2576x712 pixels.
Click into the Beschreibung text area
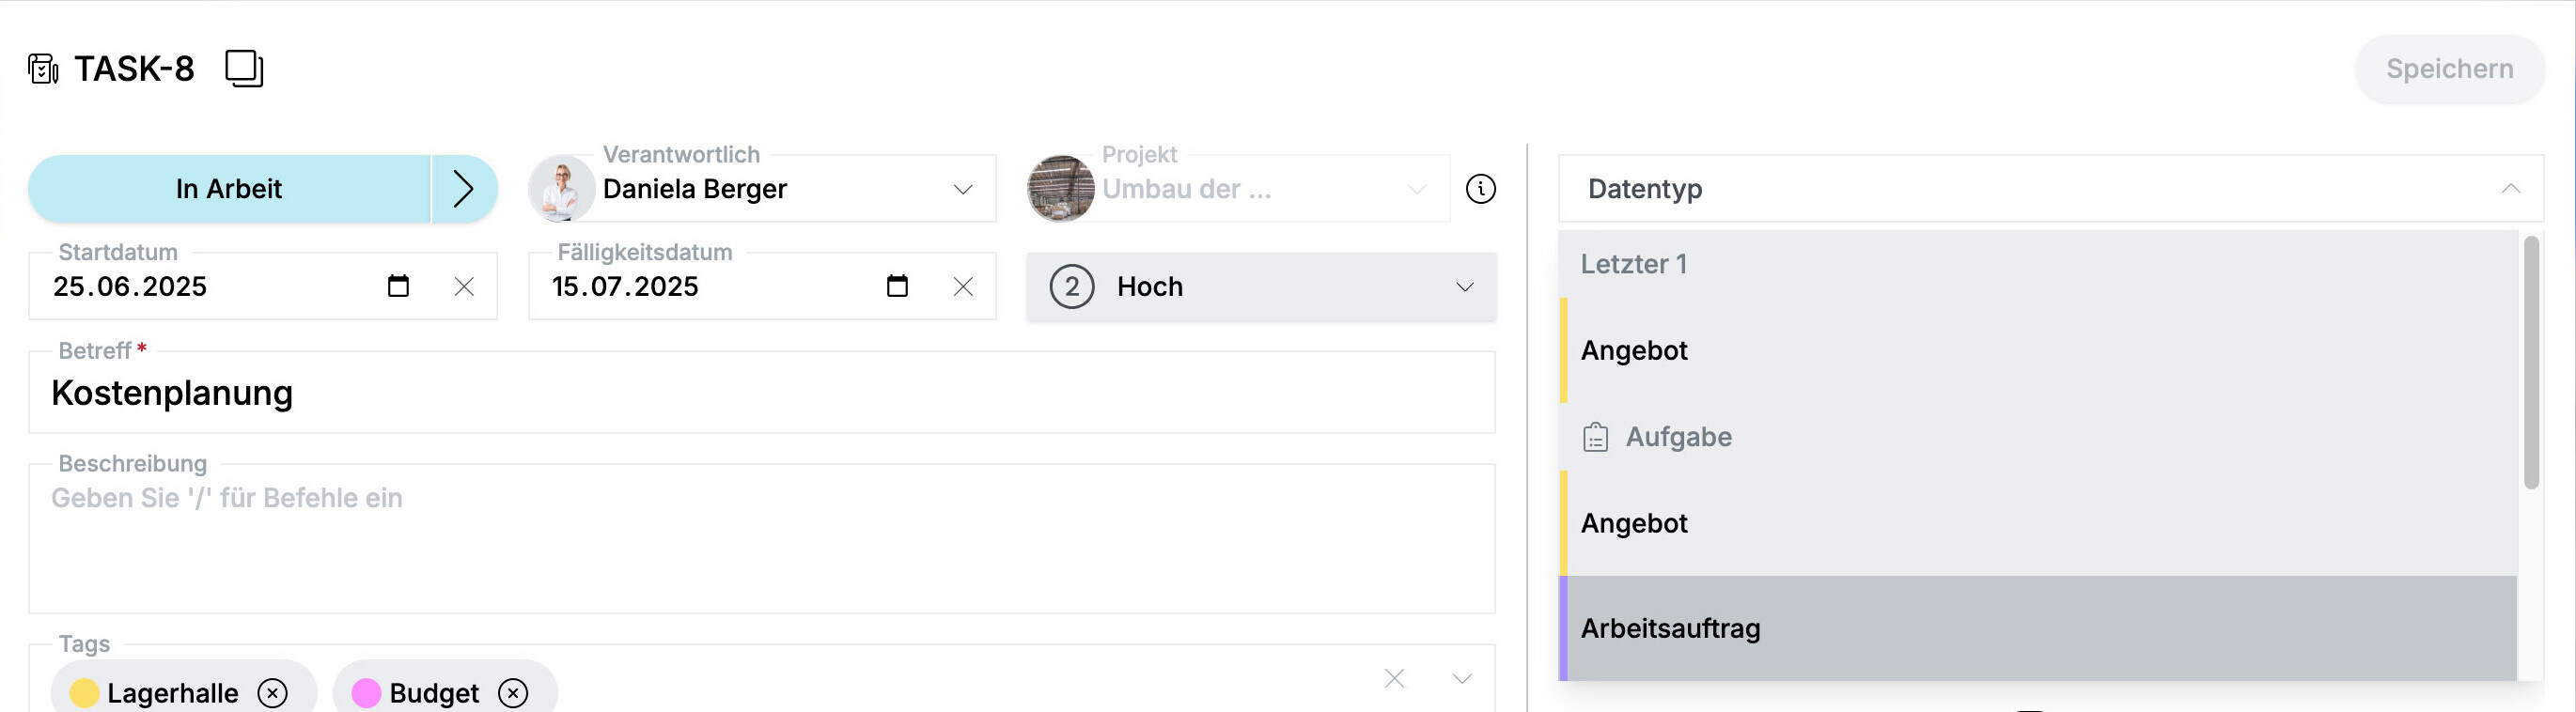[762, 540]
